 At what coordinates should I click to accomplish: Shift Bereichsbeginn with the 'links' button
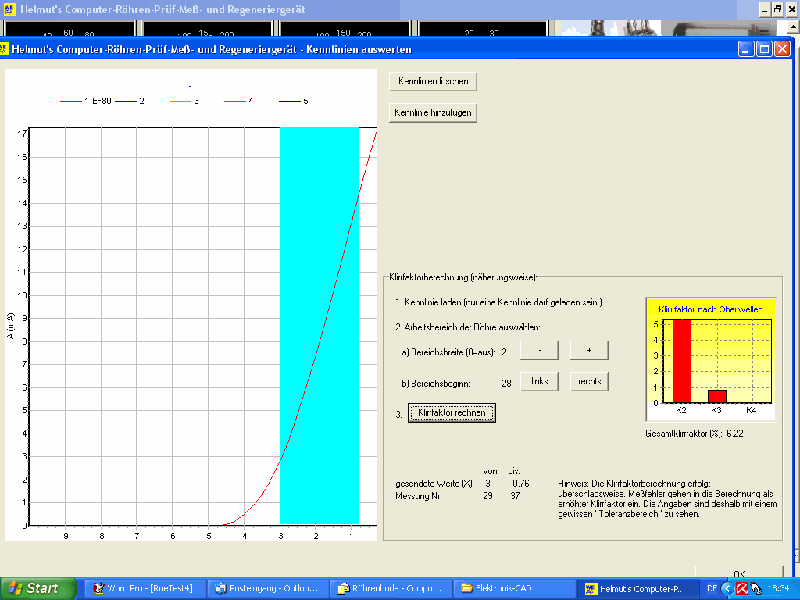click(539, 382)
